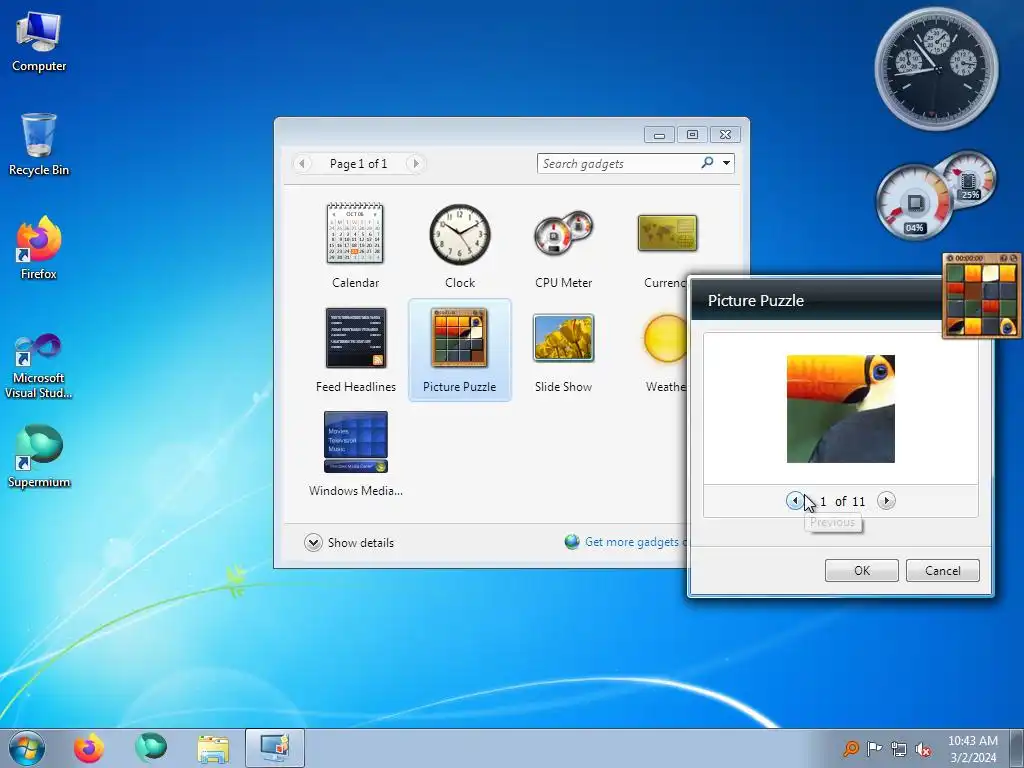Click the search magnifier in gadget gallery
This screenshot has width=1024, height=768.
707,163
